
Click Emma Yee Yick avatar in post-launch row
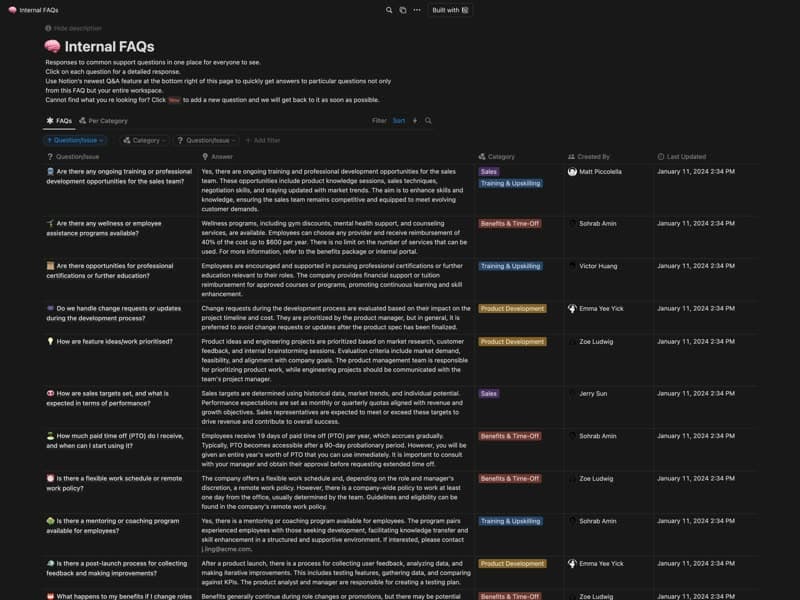[572, 564]
